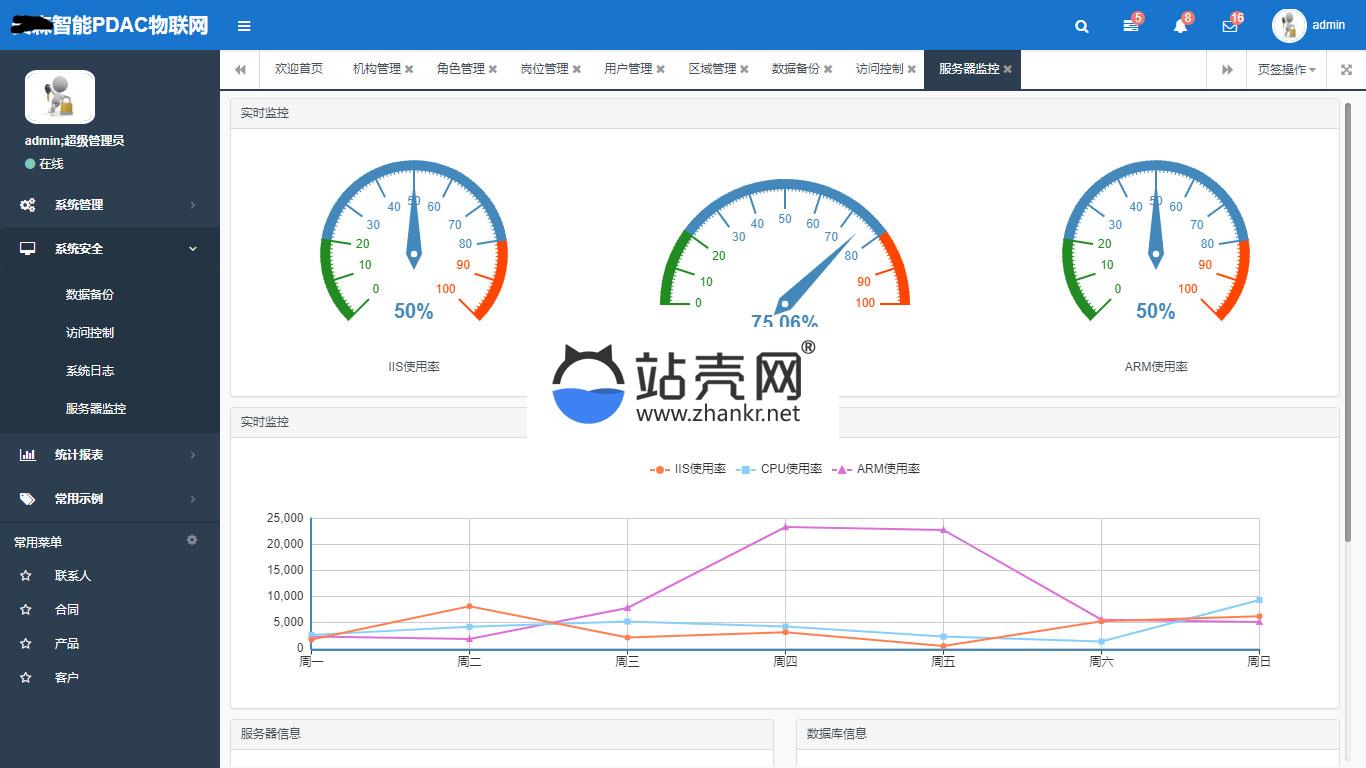This screenshot has width=1366, height=768.
Task: Toggle IIS使用率 series in chart legend
Action: [688, 469]
